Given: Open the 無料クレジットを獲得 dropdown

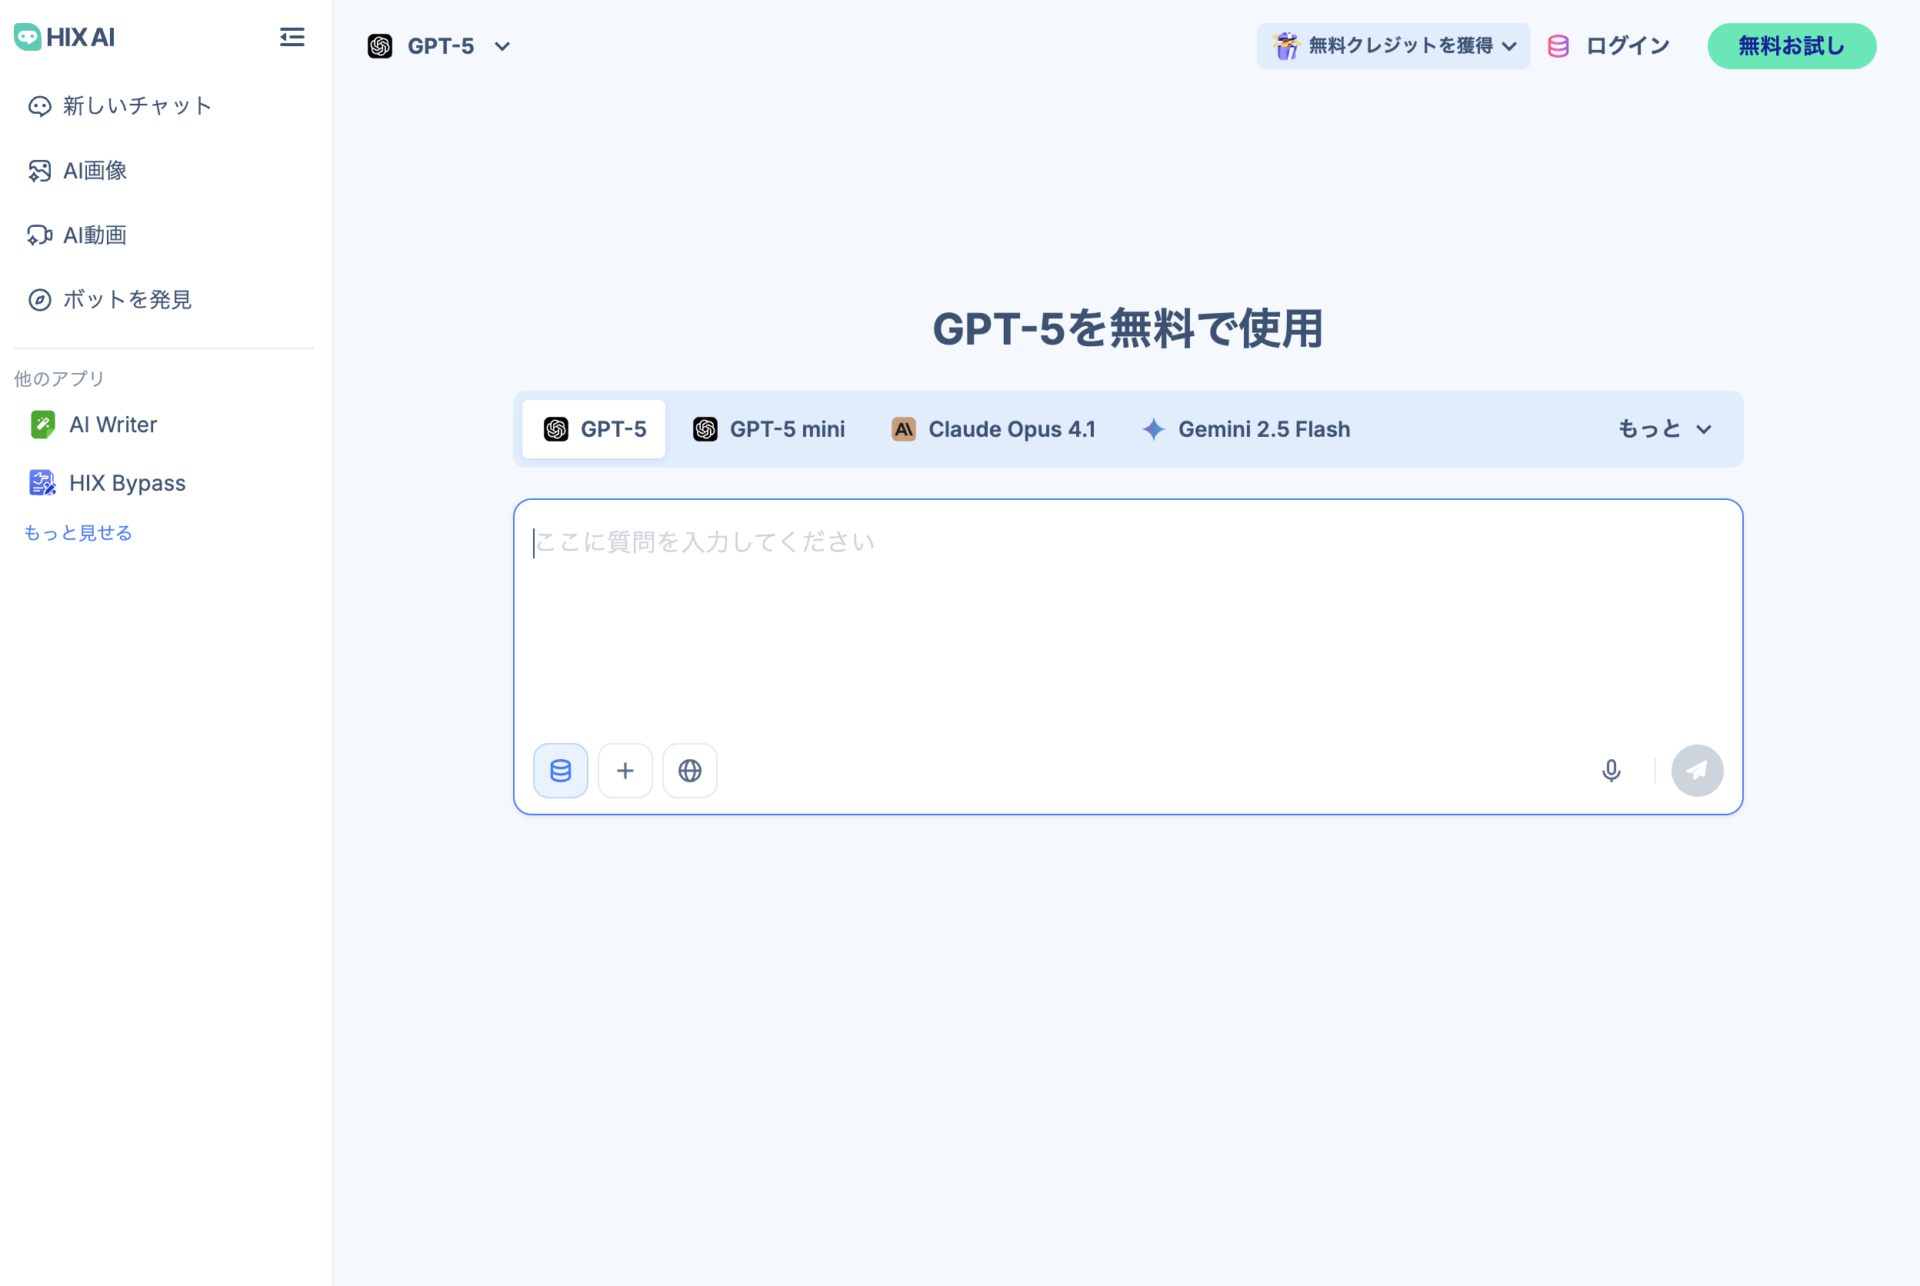Looking at the screenshot, I should [x=1393, y=45].
